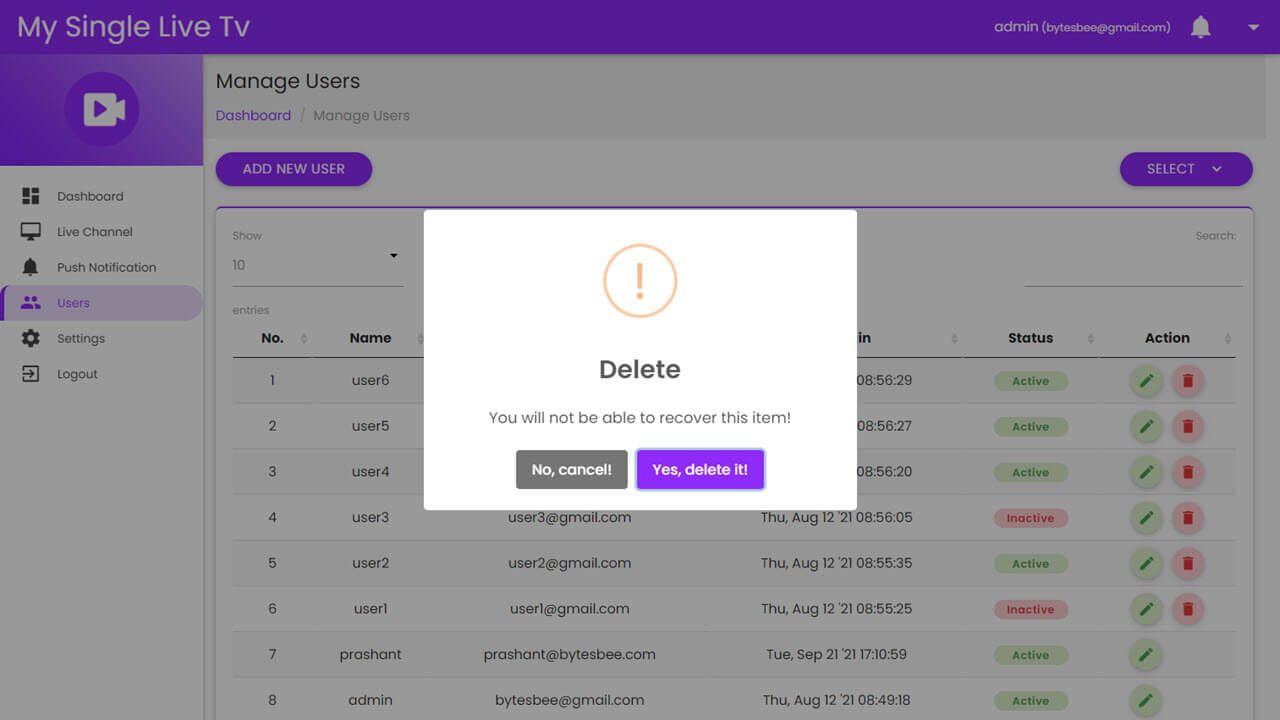Screen dimensions: 1280x720
Task: Open Push Notification menu item
Action: pos(106,267)
